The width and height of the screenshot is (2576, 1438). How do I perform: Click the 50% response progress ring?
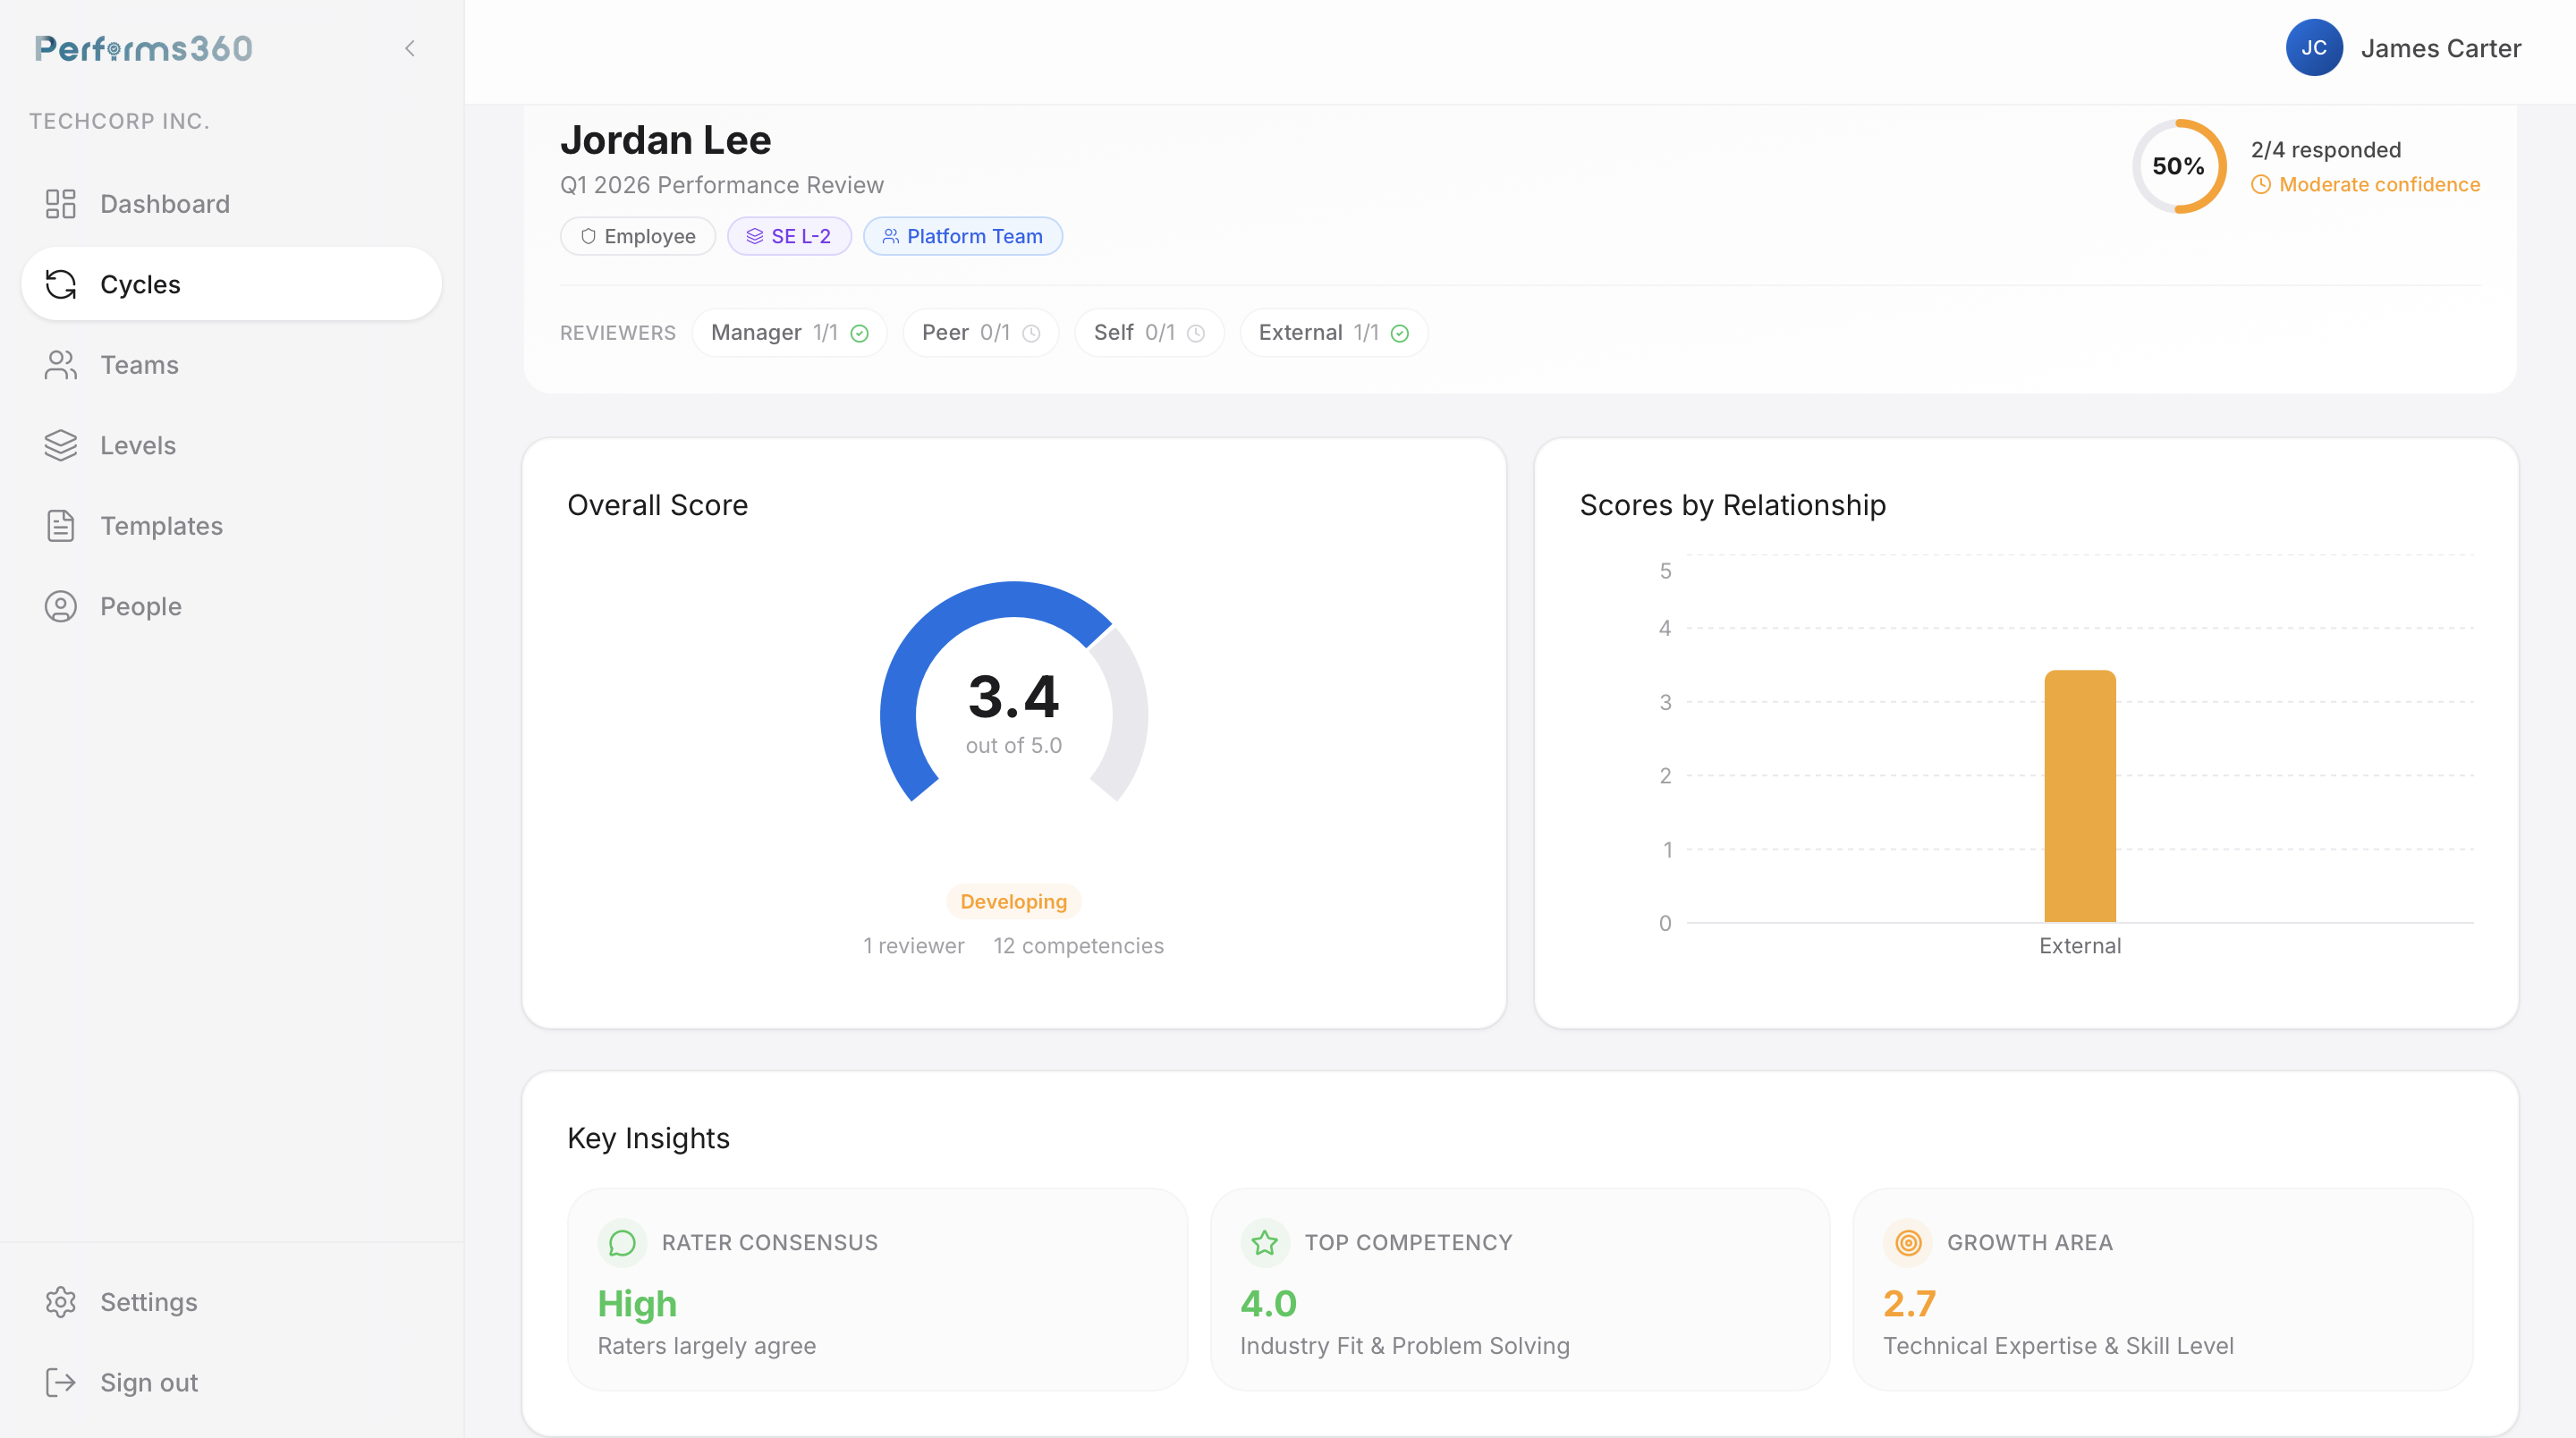pos(2178,166)
